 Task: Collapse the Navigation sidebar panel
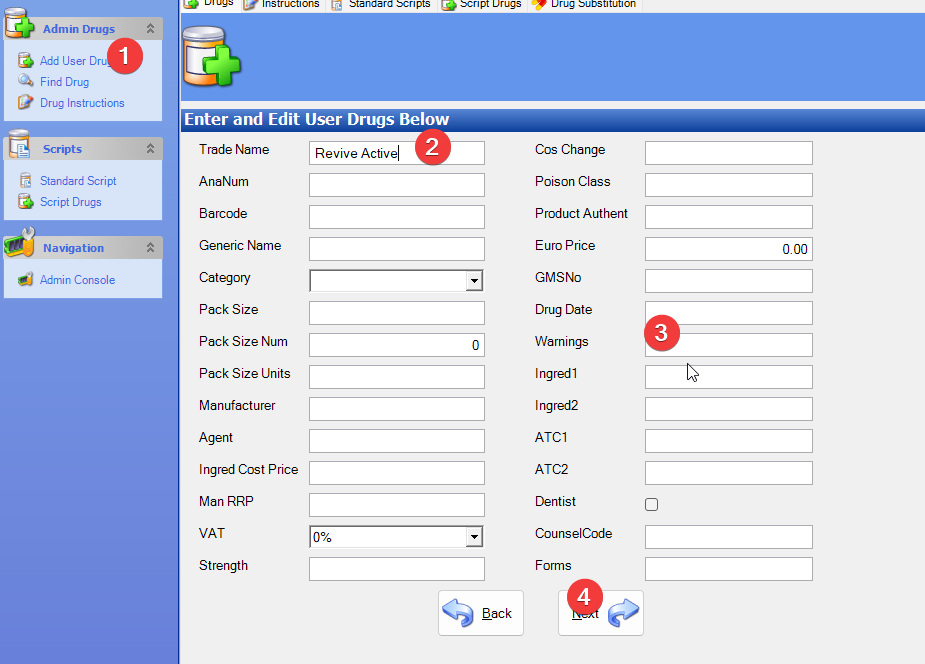[150, 247]
